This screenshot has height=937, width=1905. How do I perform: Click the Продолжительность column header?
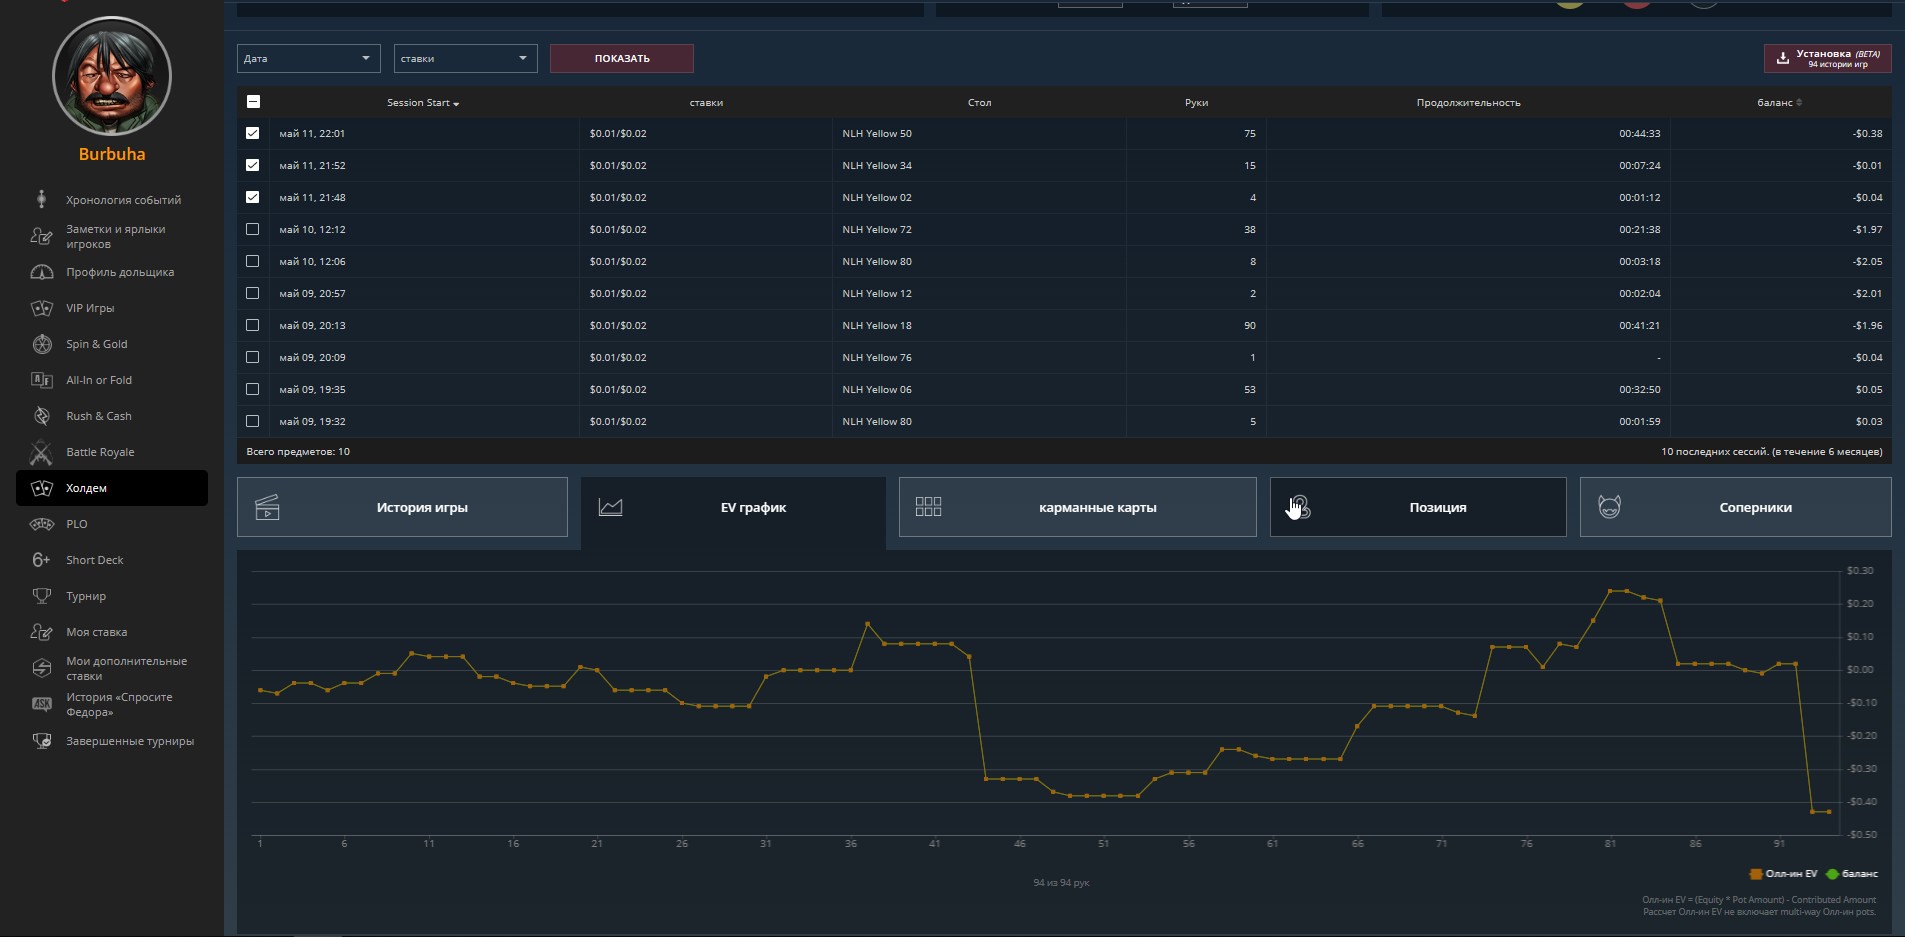pyautogui.click(x=1468, y=103)
